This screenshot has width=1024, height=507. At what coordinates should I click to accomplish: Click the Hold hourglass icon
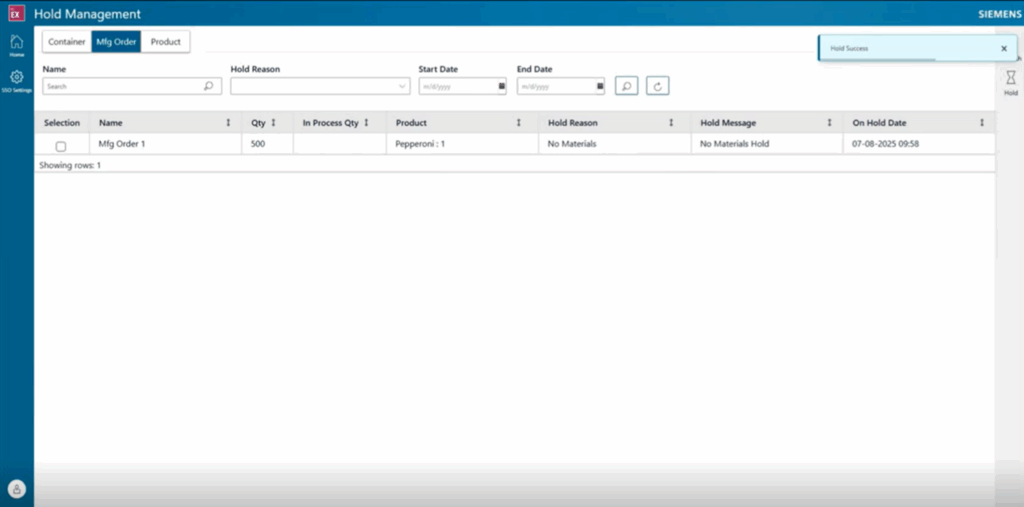point(1010,80)
